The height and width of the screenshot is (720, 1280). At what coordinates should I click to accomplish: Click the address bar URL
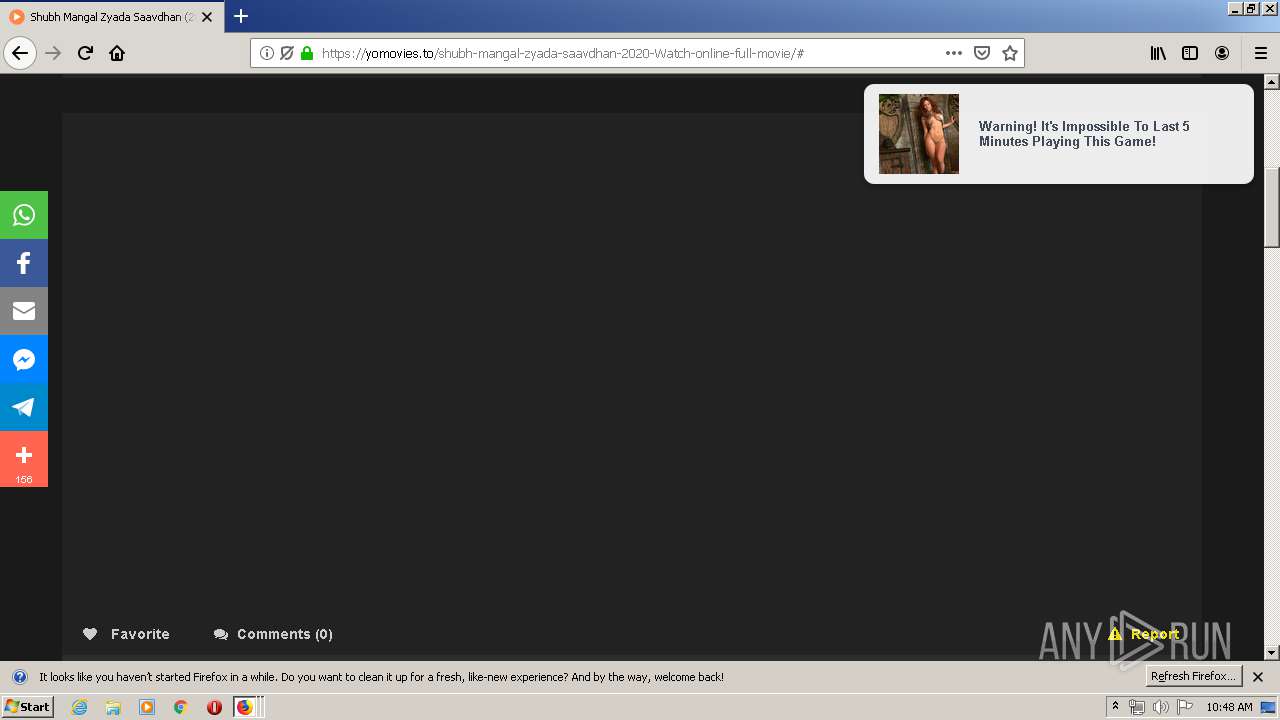point(563,53)
